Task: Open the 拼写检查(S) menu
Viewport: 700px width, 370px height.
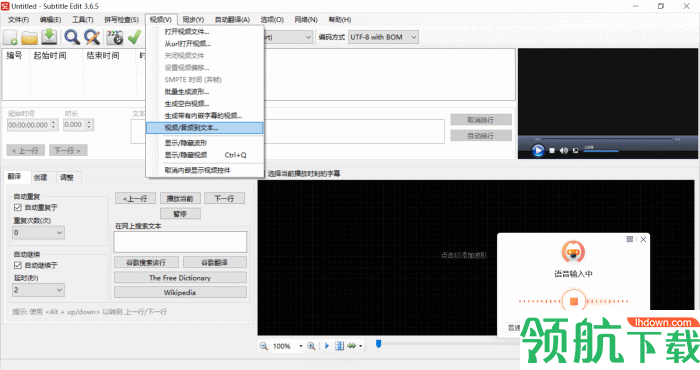Action: tap(121, 20)
